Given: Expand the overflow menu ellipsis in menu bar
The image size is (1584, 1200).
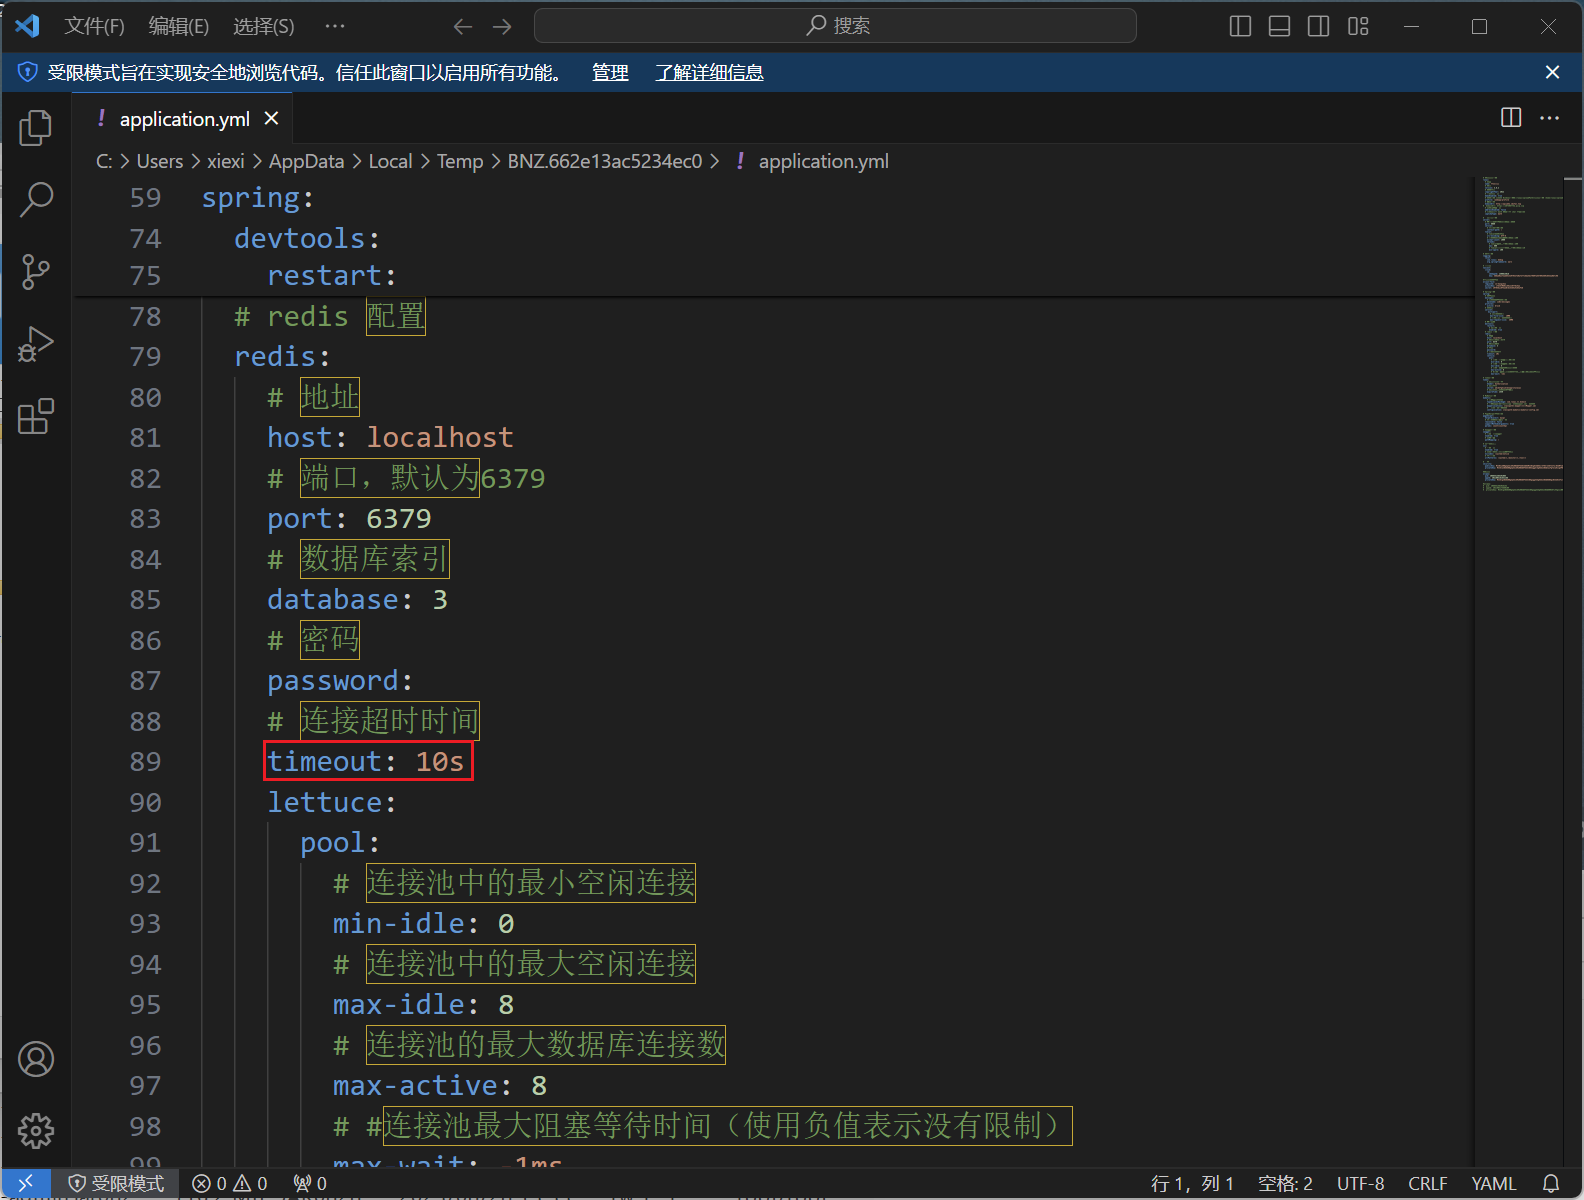Looking at the screenshot, I should tap(335, 26).
